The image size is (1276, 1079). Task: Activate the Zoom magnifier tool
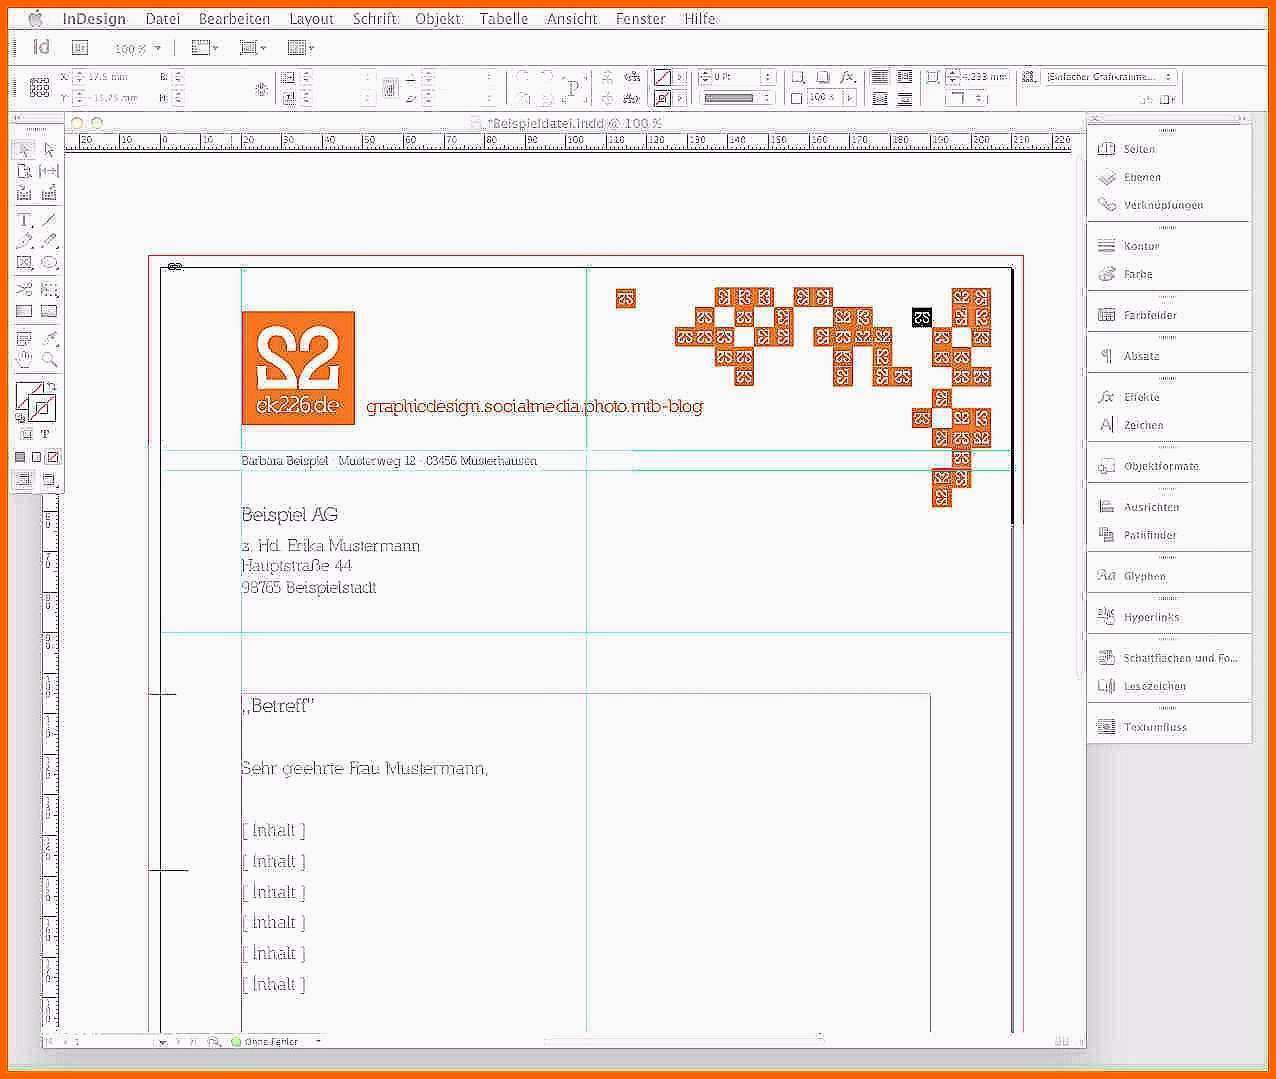click(49, 359)
